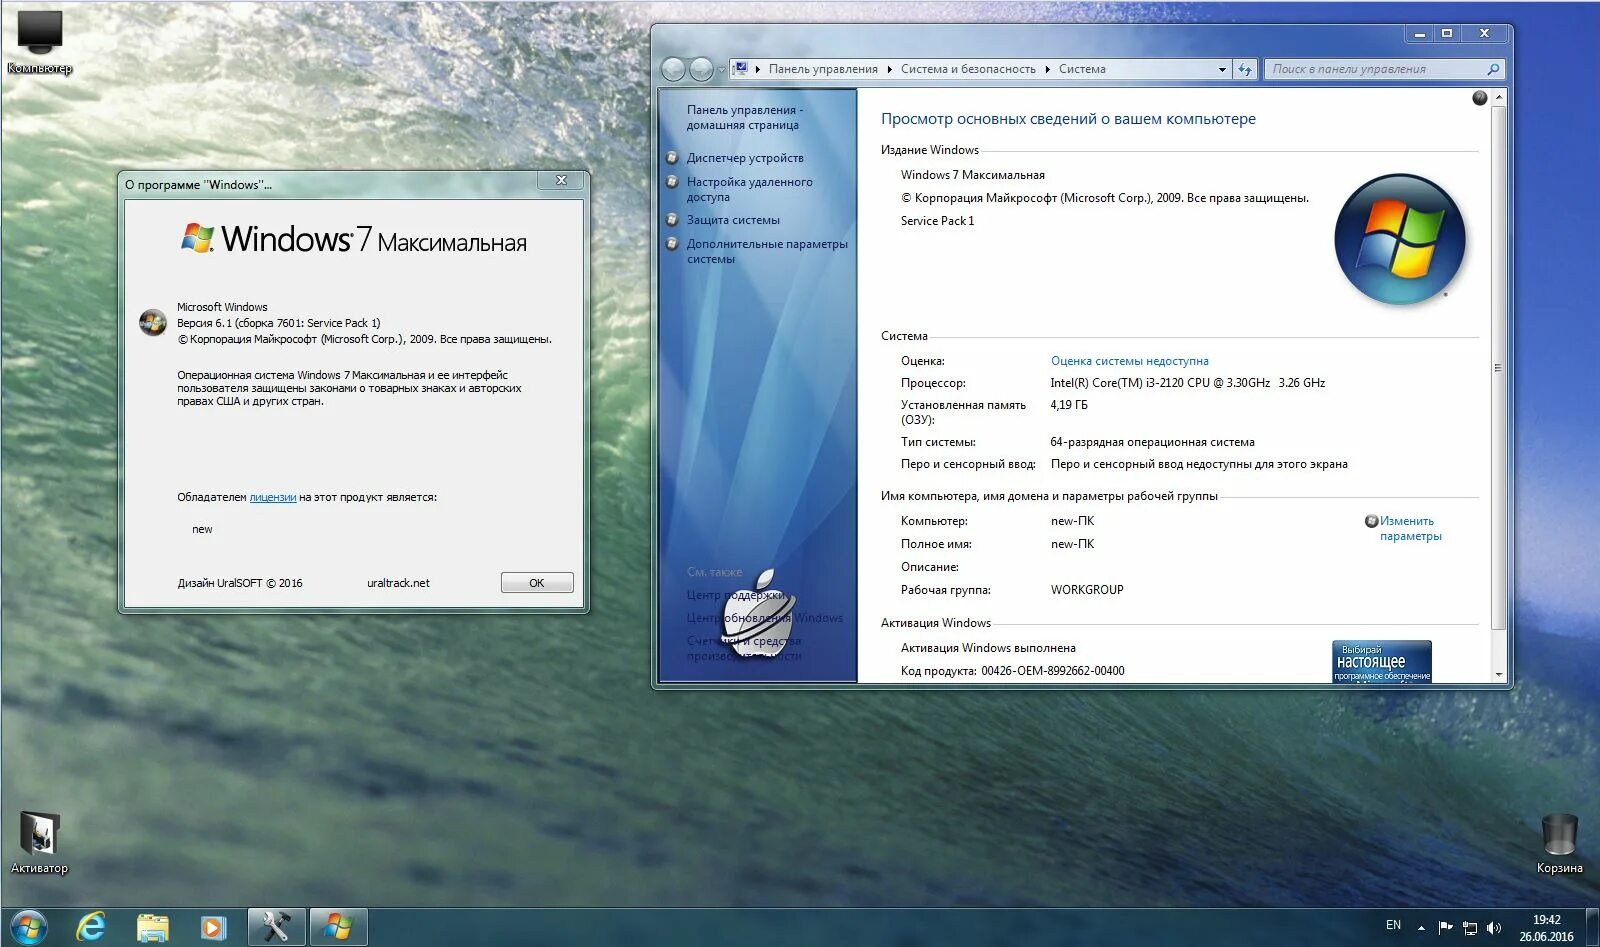
Task: Expand the address bar history dropdown
Action: coord(1222,69)
